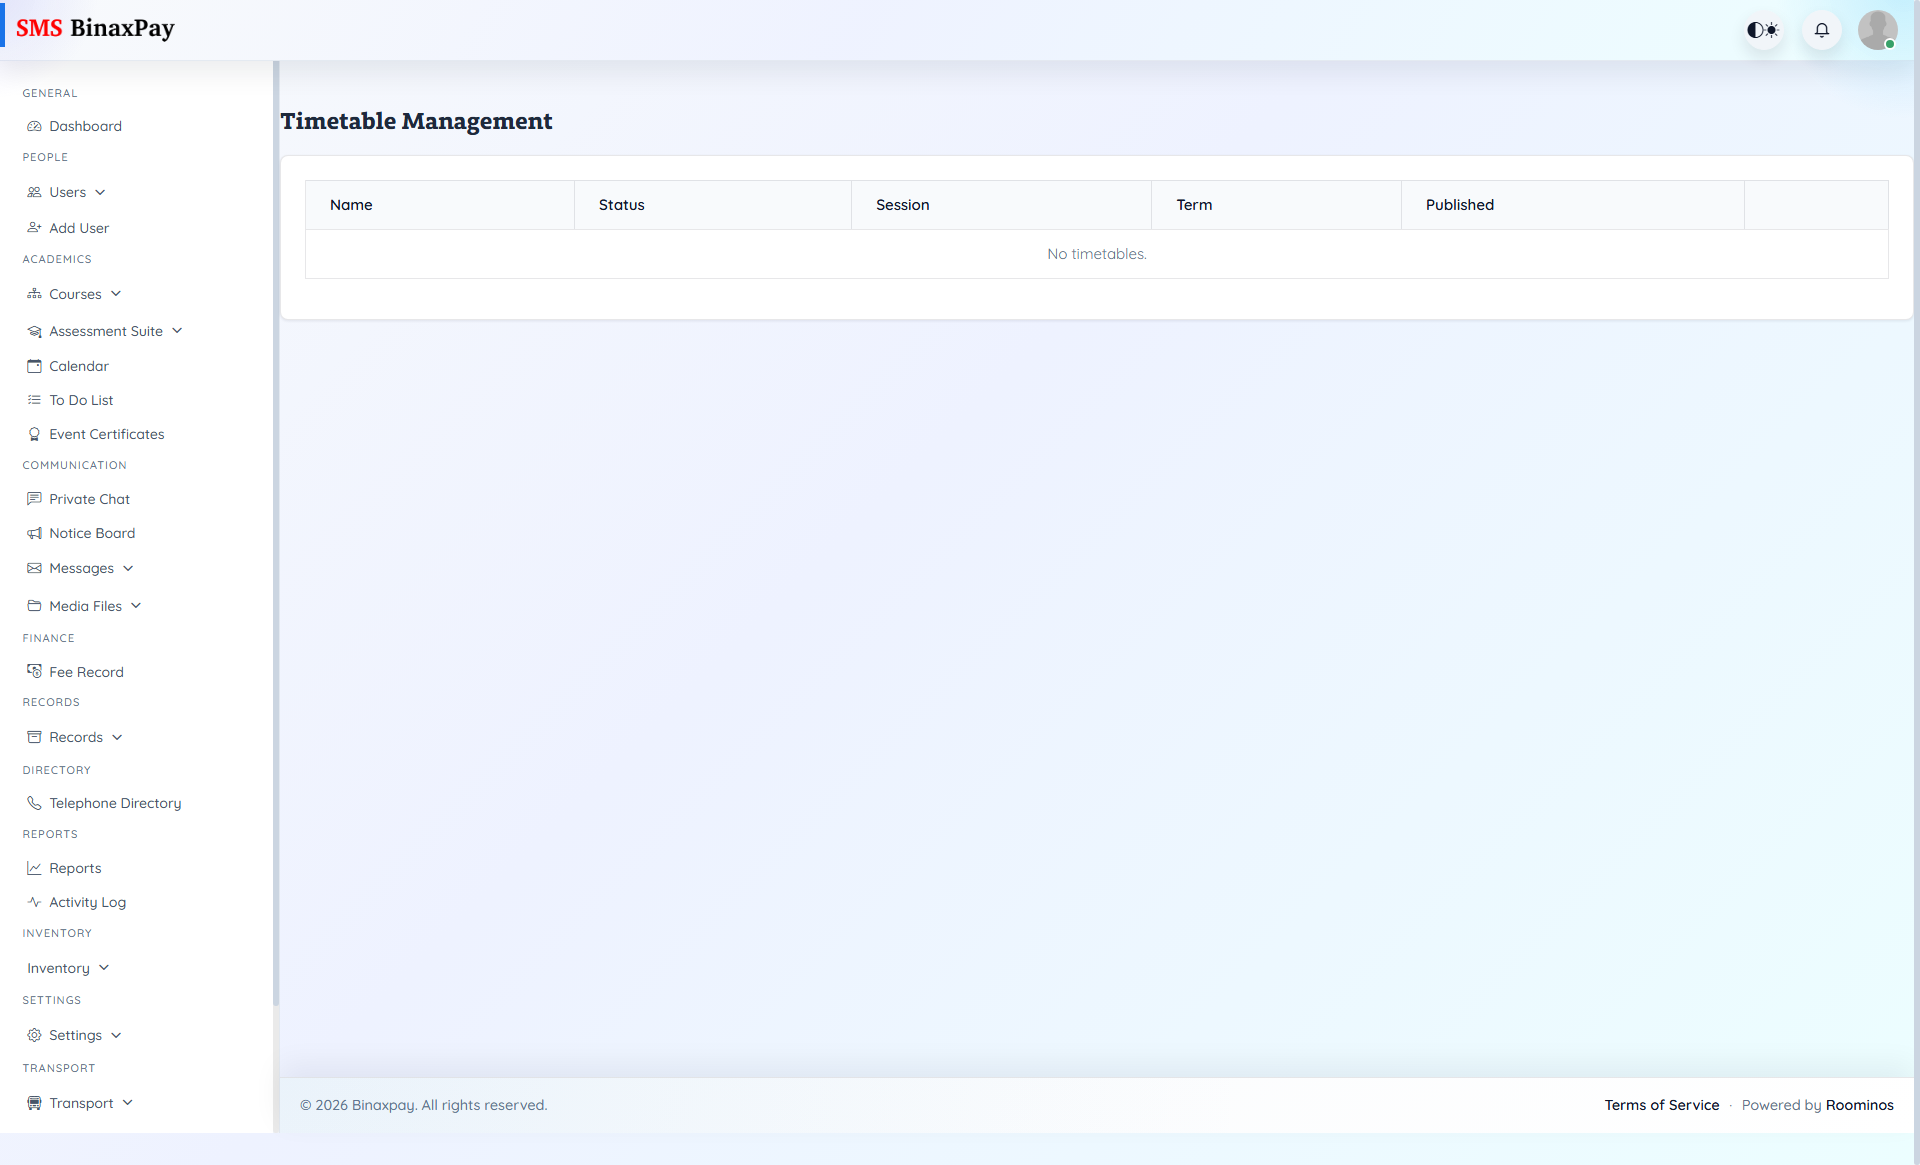Open the Calendar page

tap(79, 366)
